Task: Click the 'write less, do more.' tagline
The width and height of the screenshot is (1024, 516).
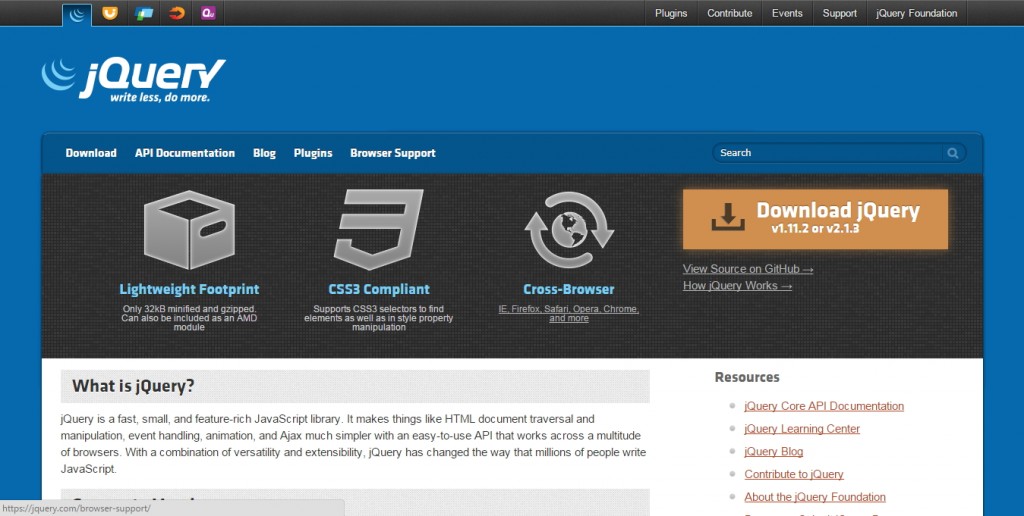Action: point(160,97)
